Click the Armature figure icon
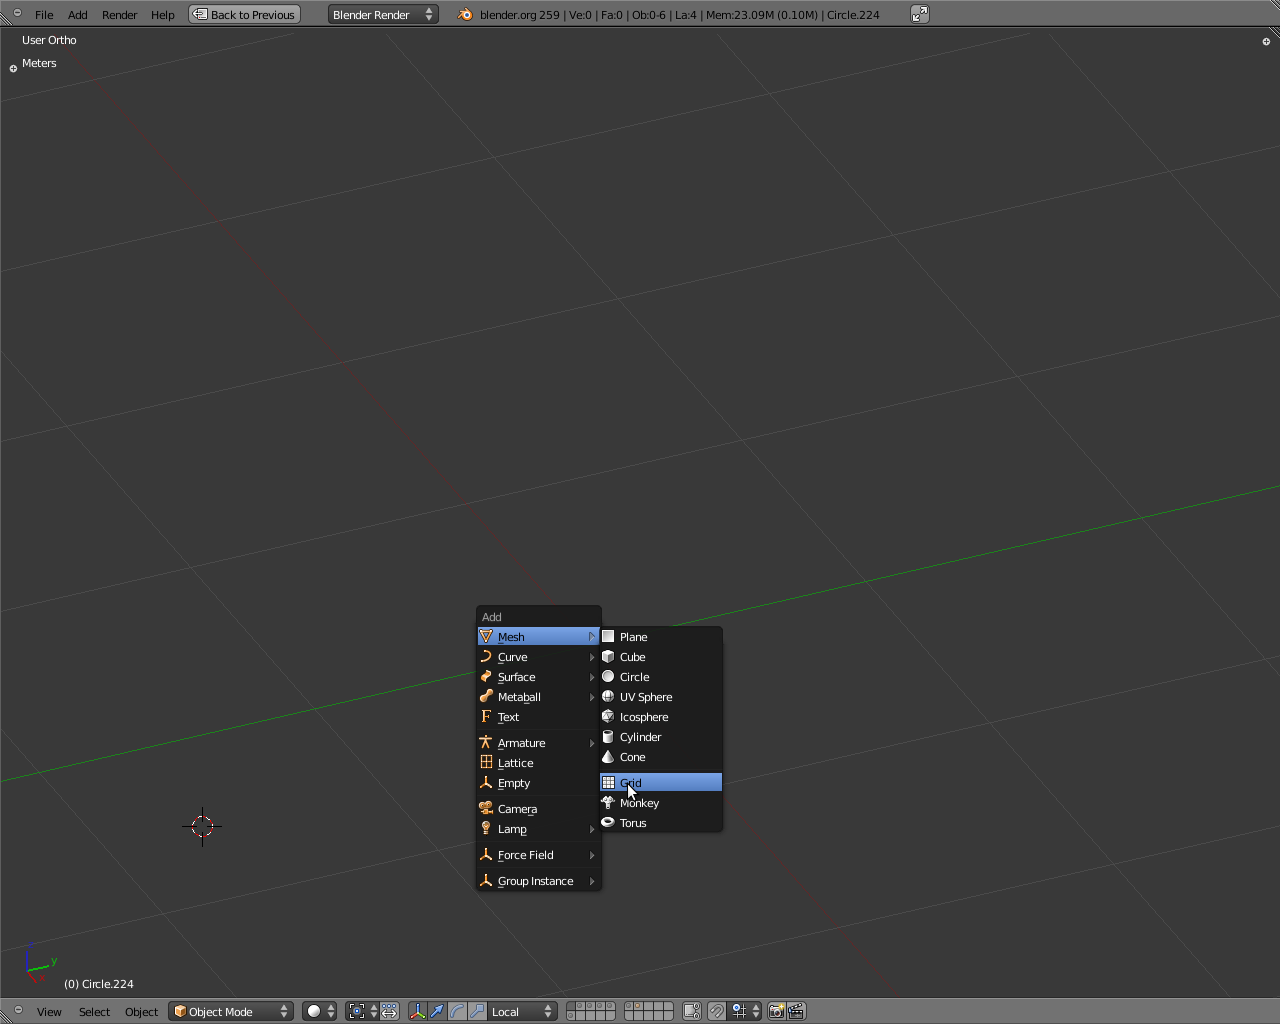This screenshot has width=1280, height=1024. click(486, 742)
